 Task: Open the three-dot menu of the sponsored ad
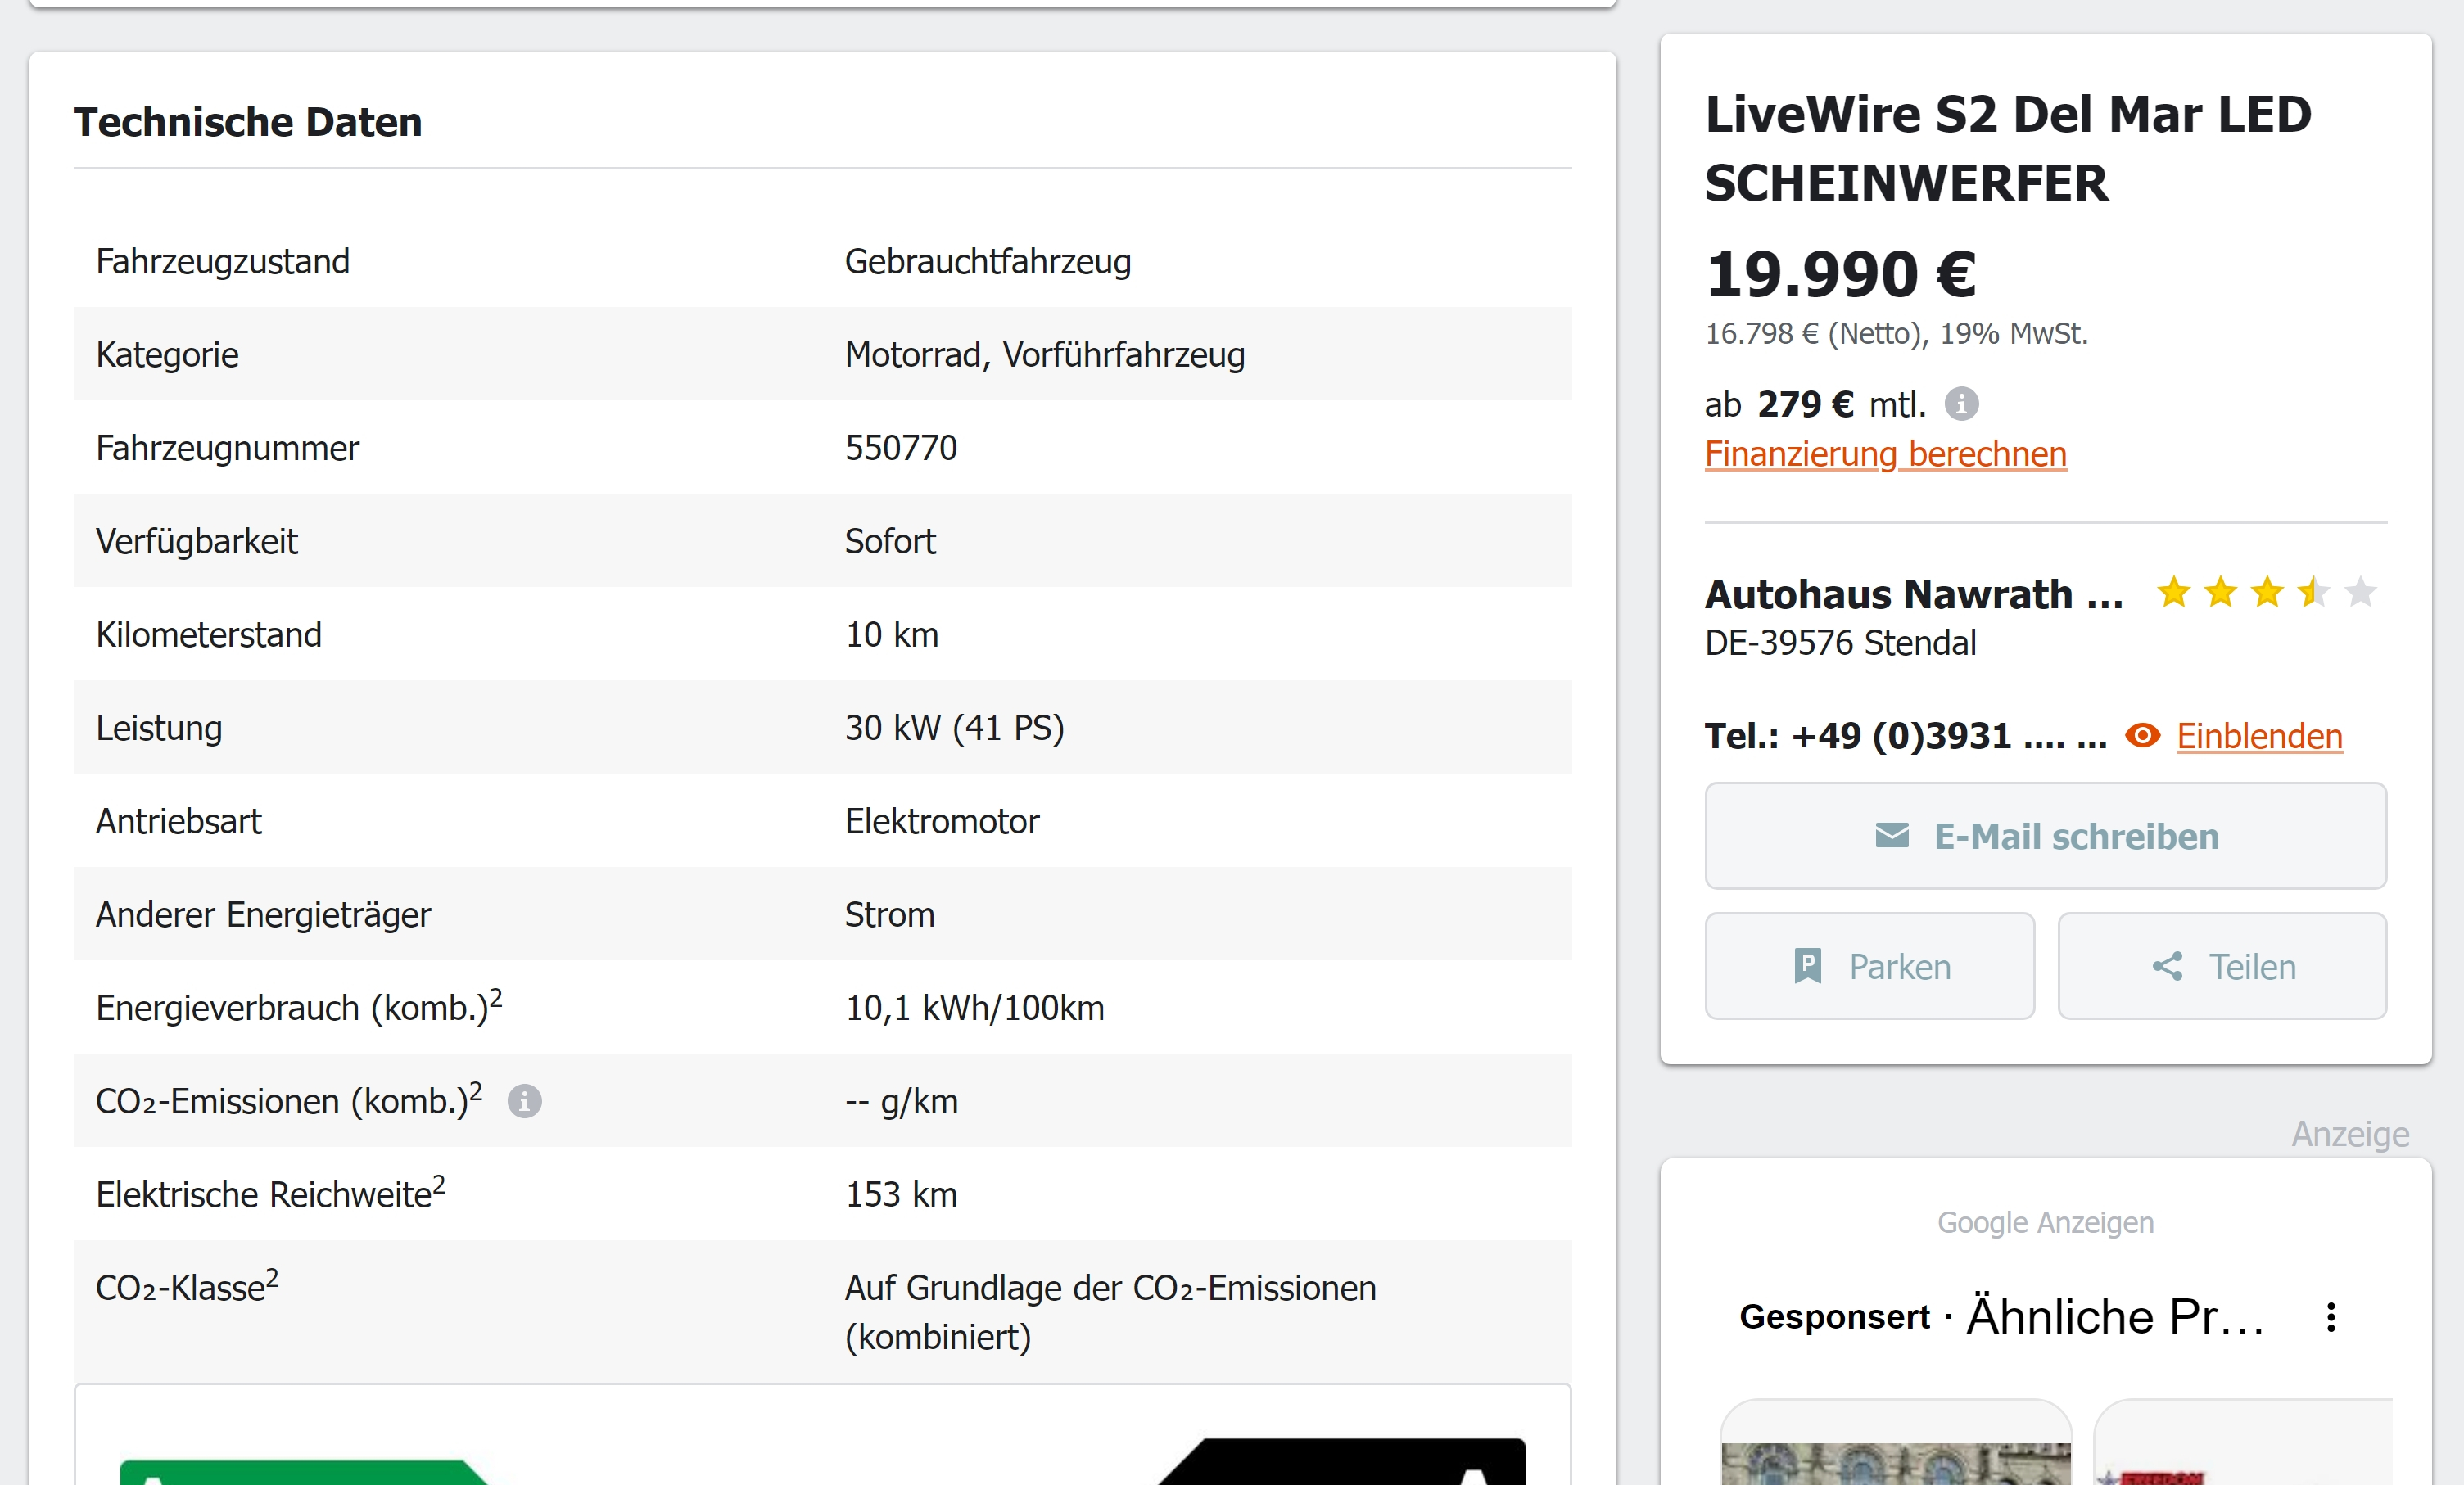[2330, 1317]
